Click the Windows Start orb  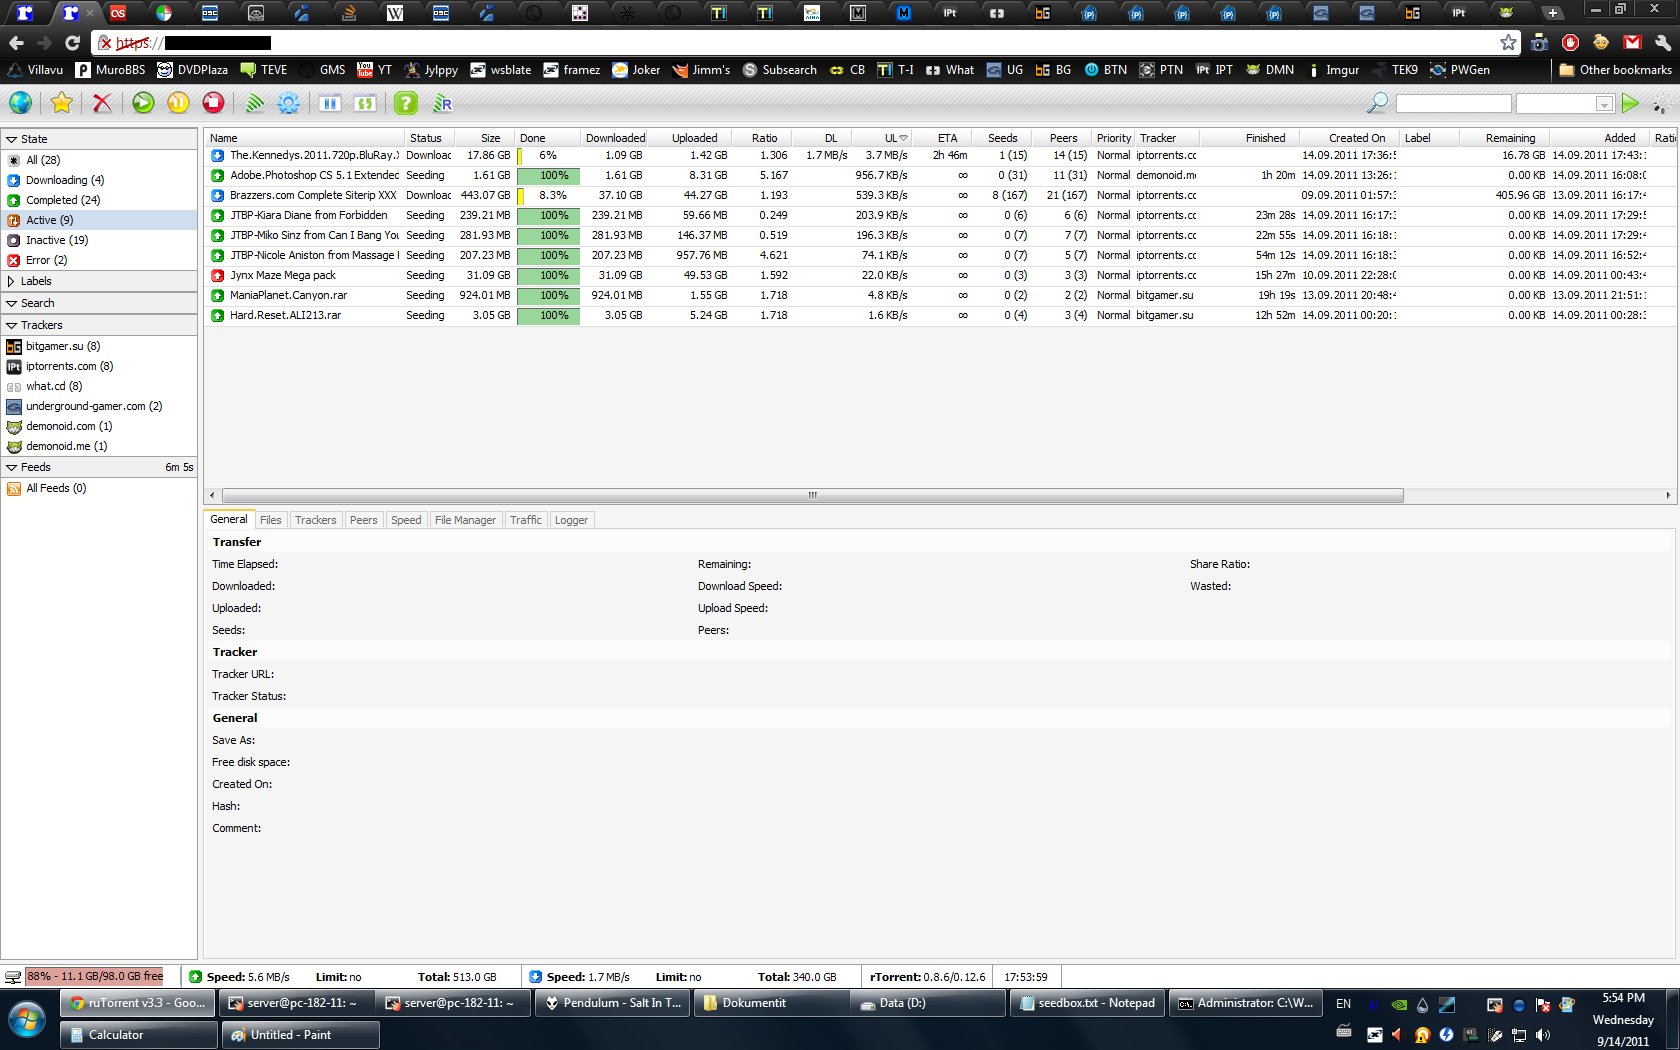(x=27, y=1021)
